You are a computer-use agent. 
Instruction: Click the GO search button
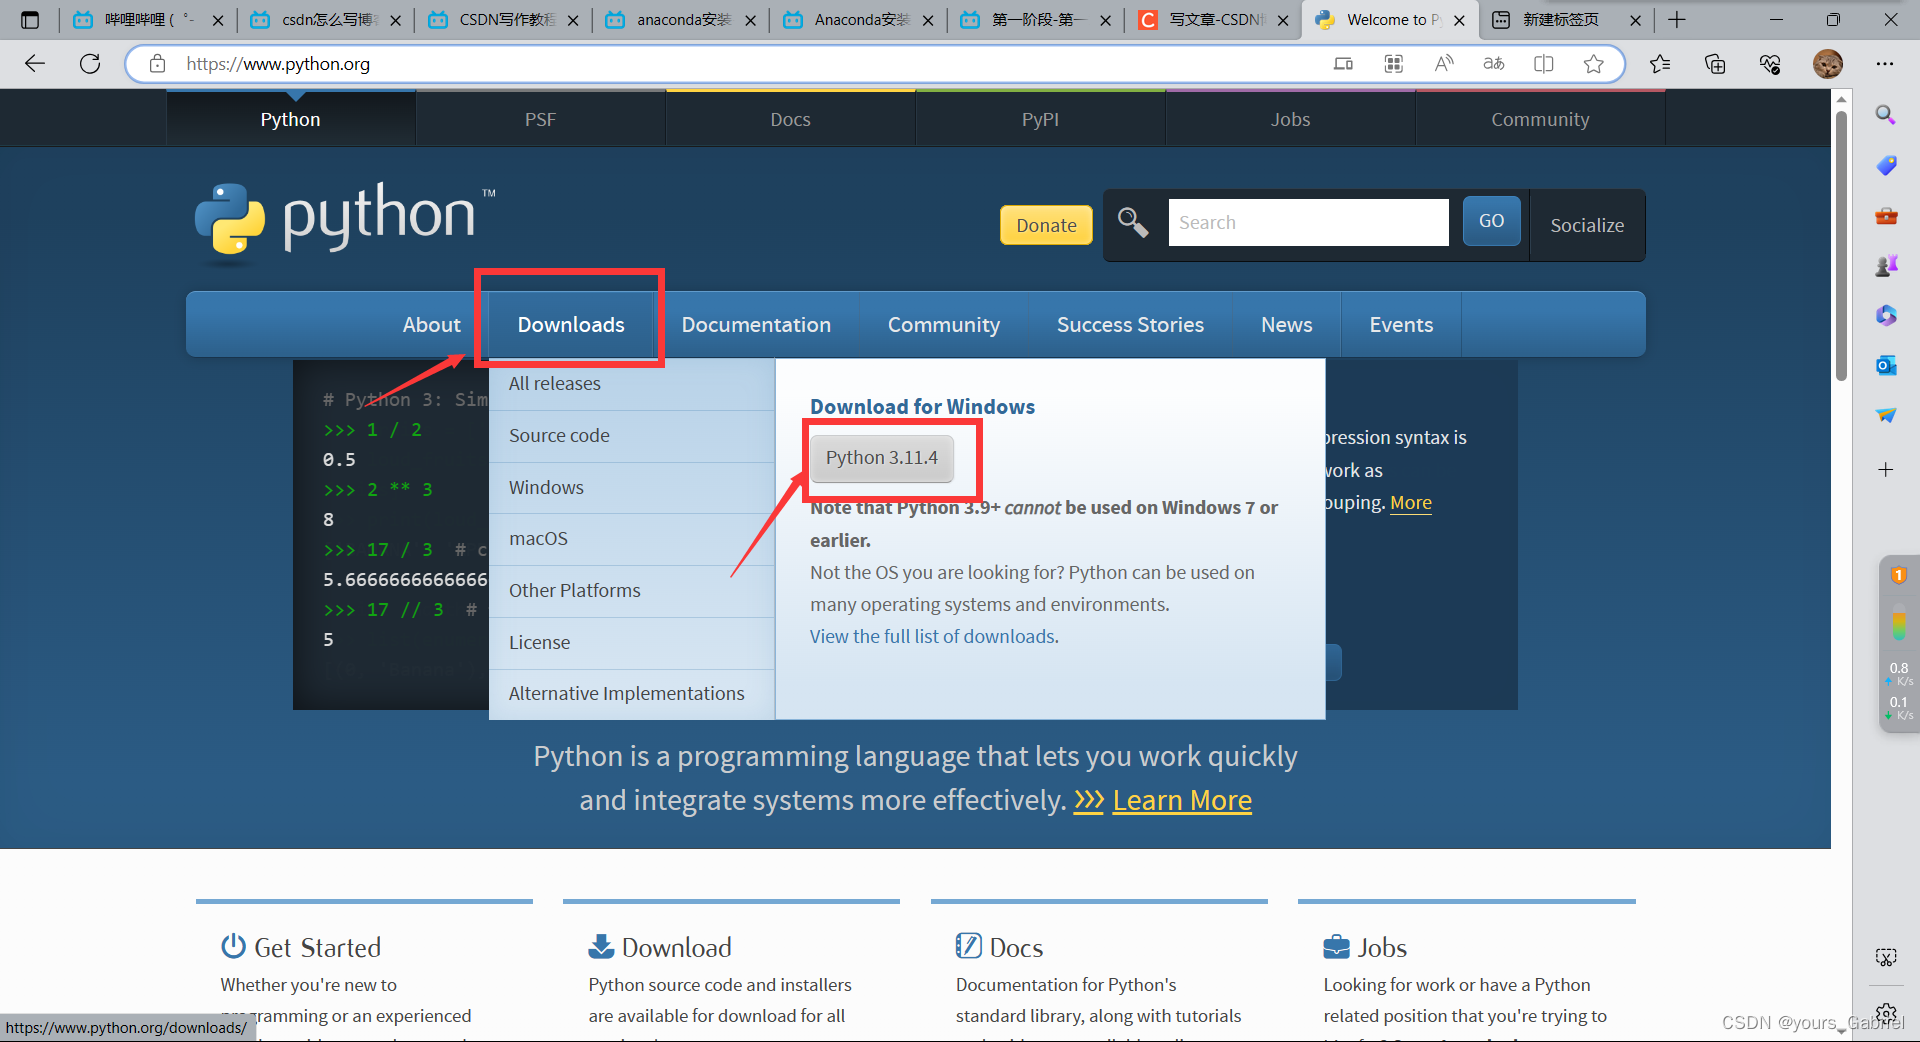(x=1491, y=221)
